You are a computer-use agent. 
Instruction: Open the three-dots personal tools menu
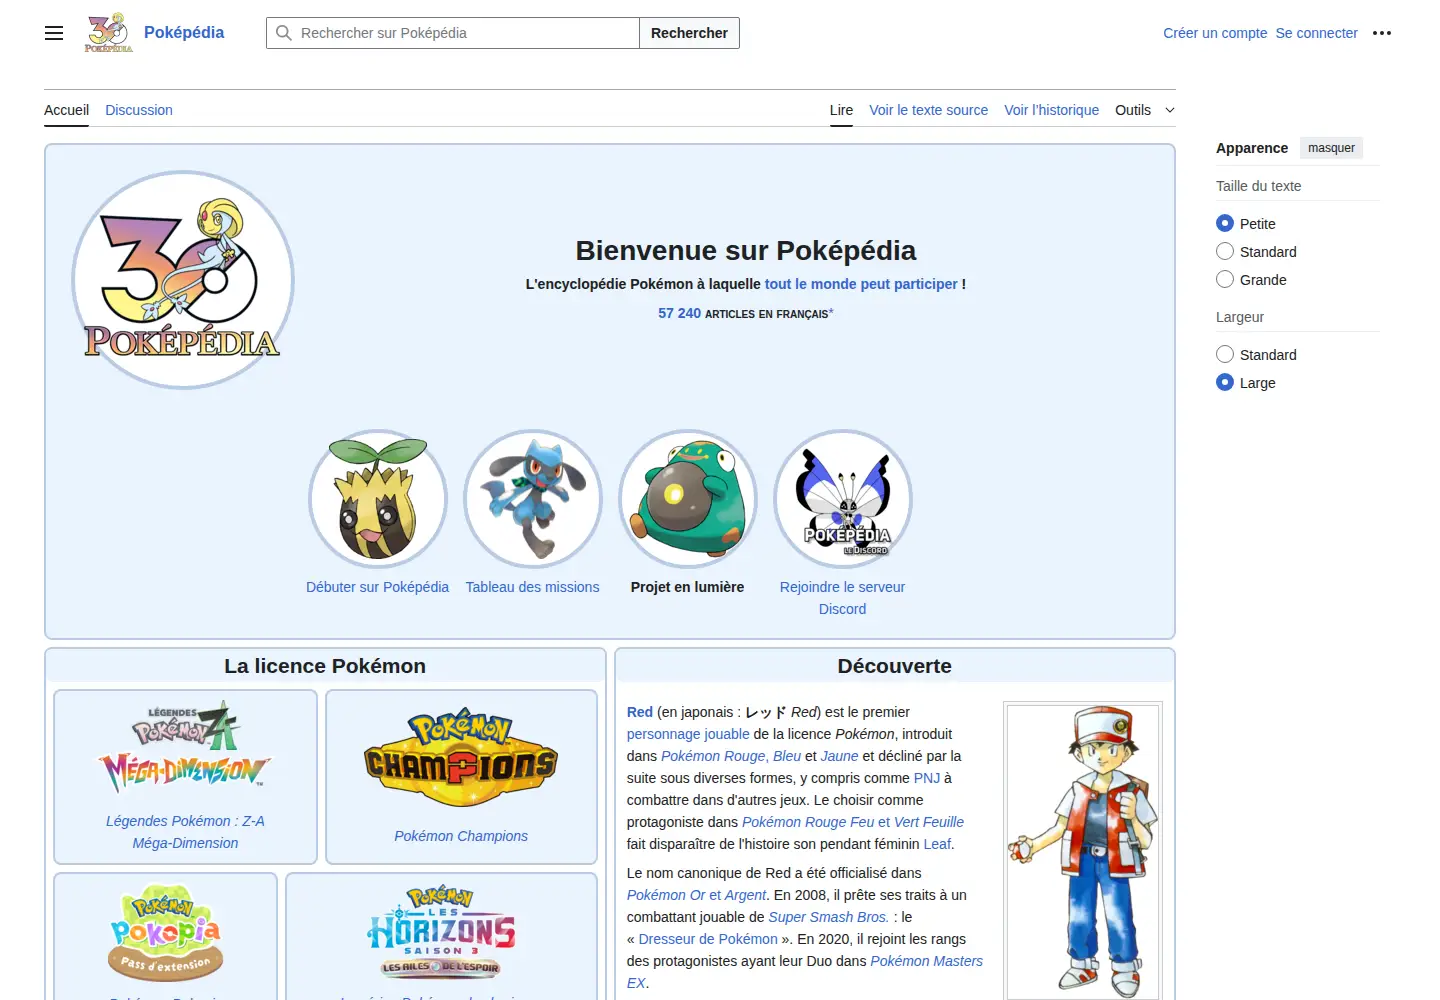1382,33
